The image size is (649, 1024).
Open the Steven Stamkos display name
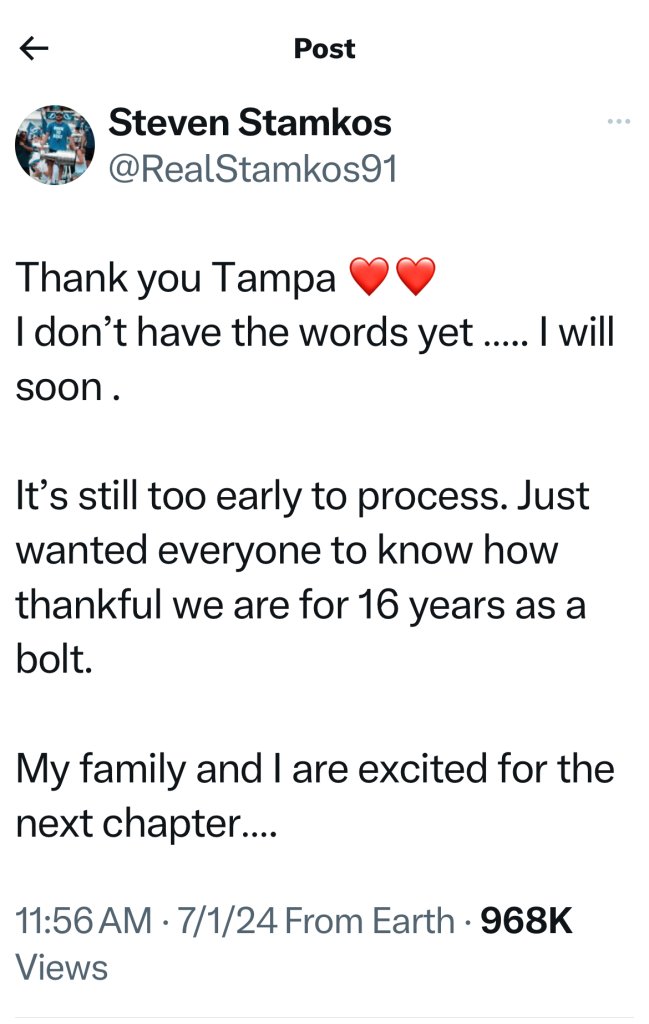tap(250, 123)
